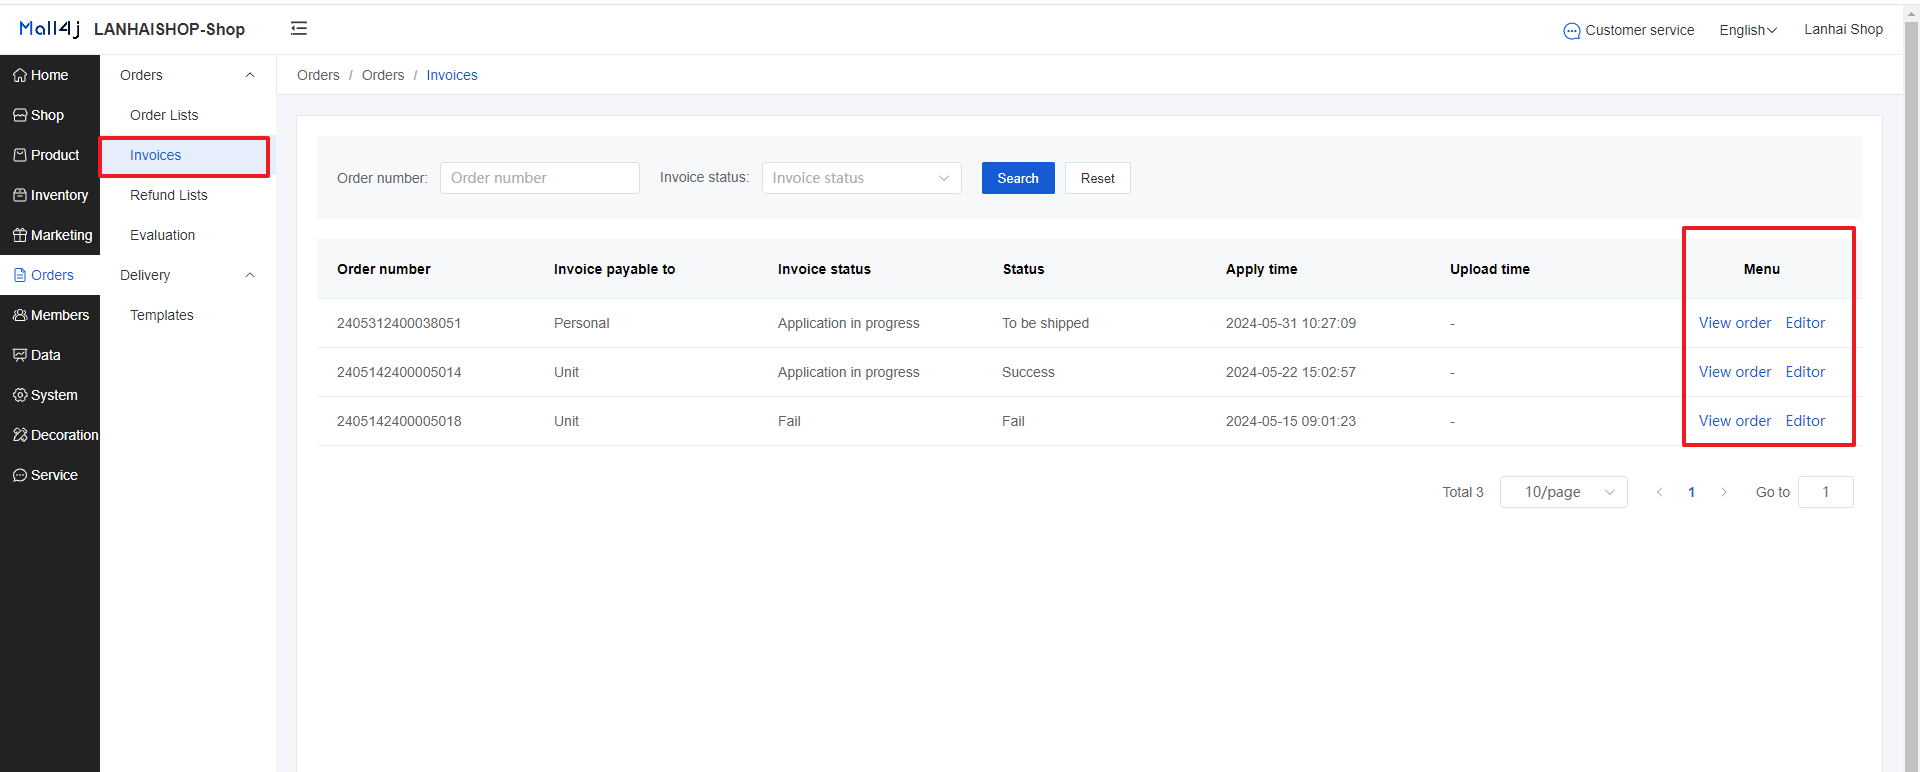
Task: Click the Upload time column header
Action: tap(1490, 269)
